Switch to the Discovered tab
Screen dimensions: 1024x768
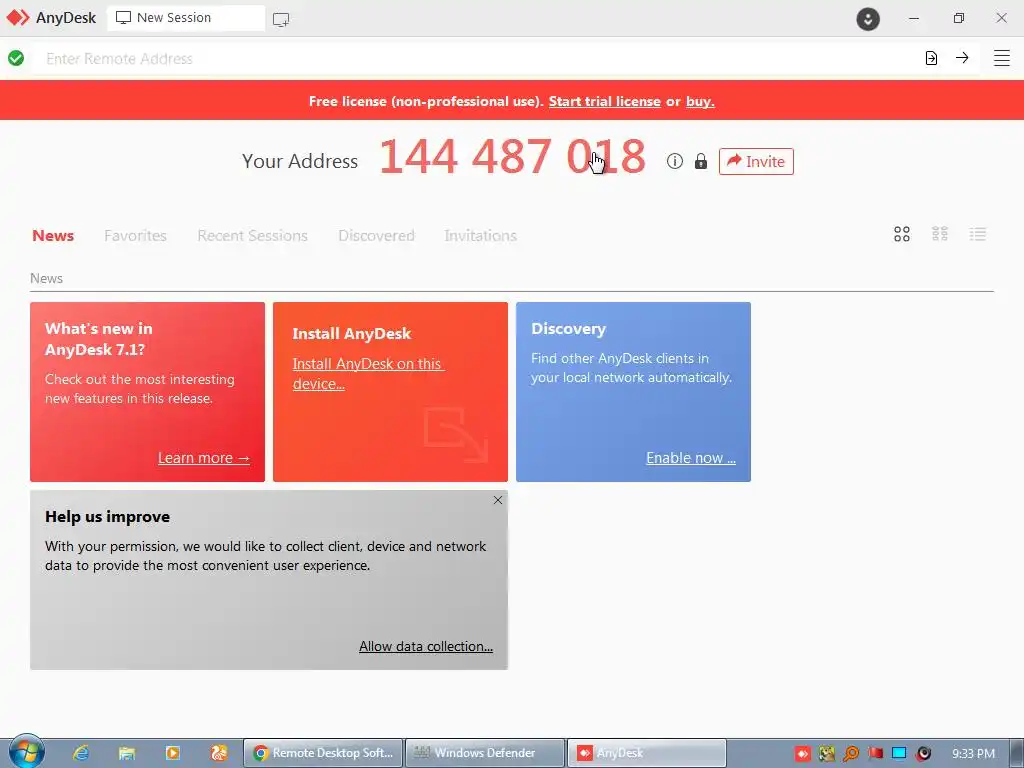[x=376, y=235]
